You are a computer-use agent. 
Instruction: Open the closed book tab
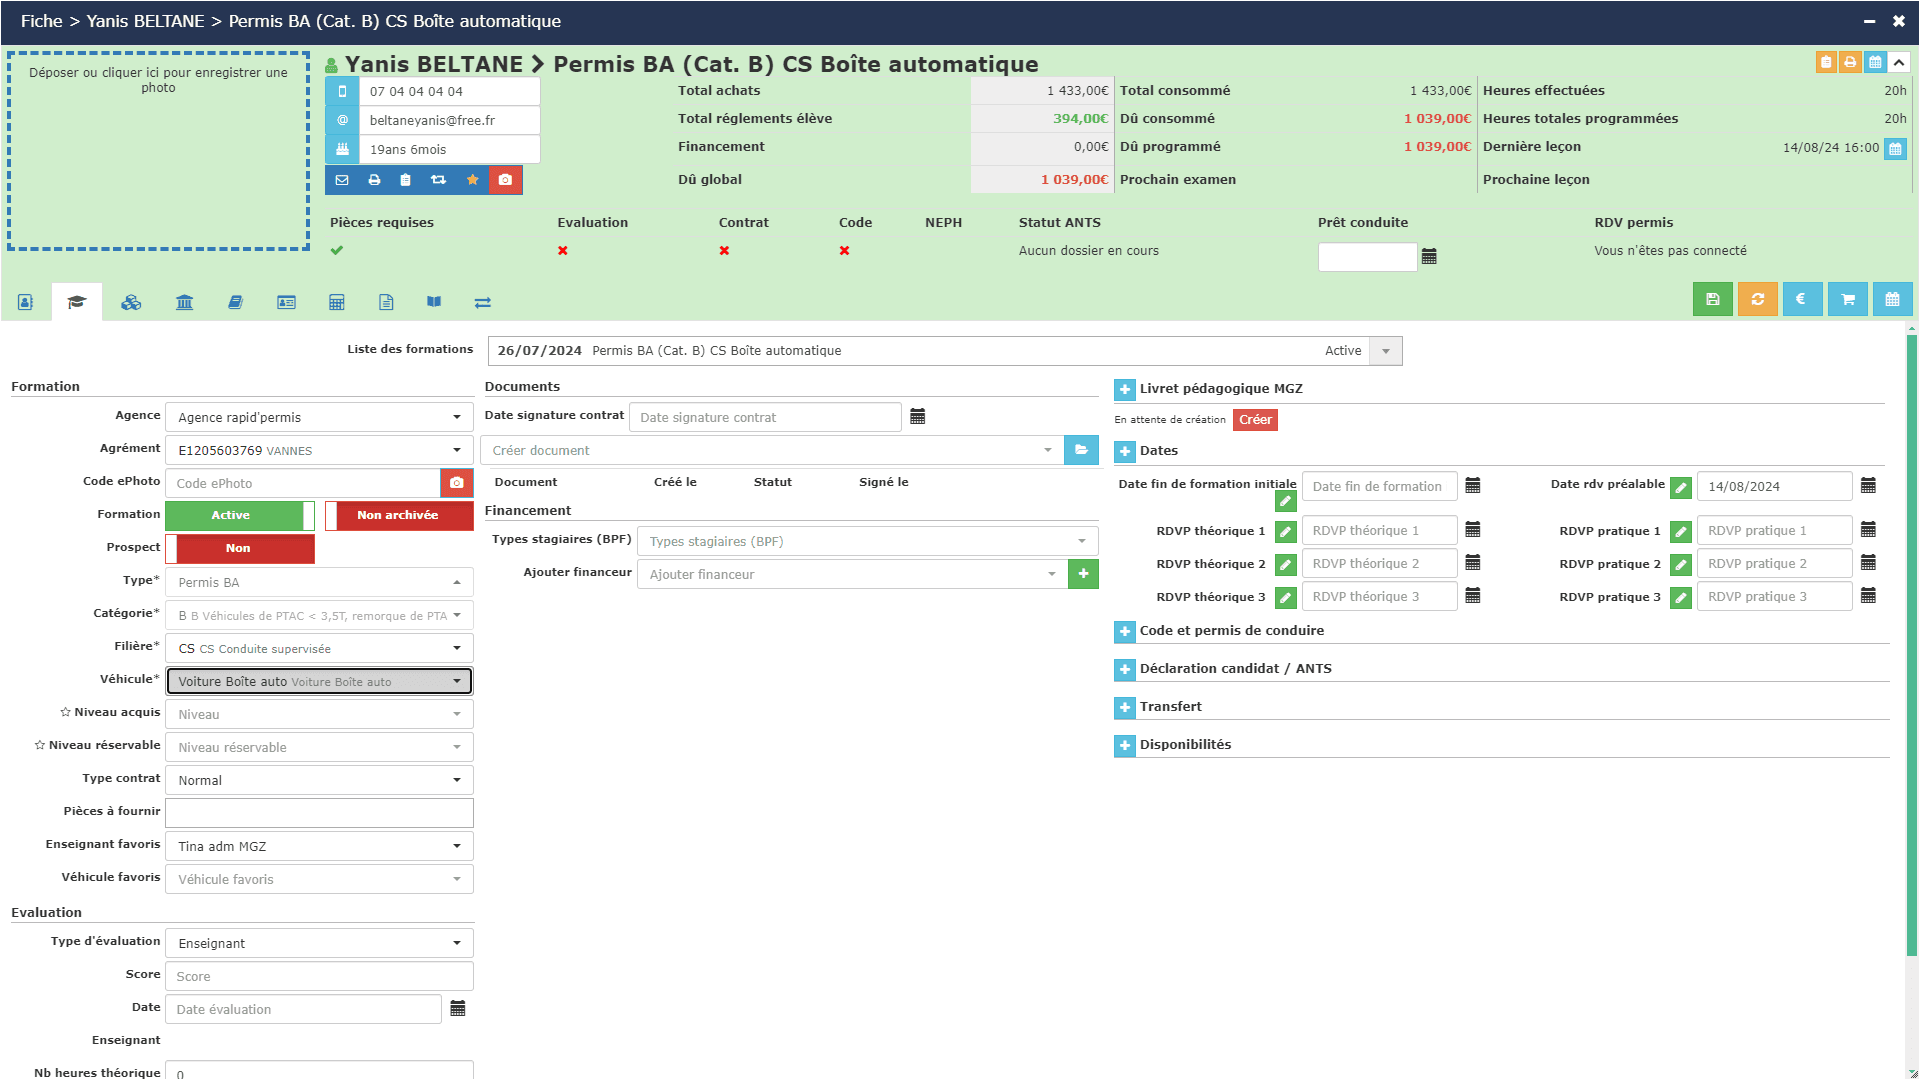[235, 302]
